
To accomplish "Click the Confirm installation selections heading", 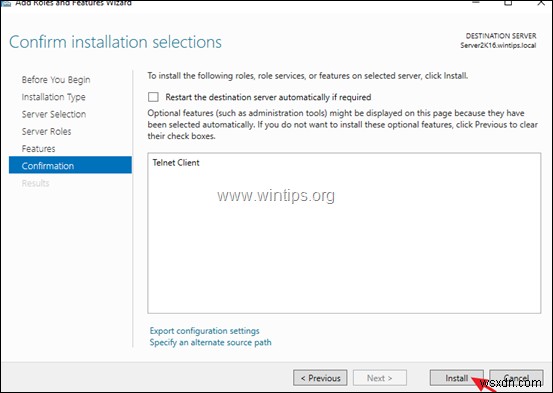I will point(115,42).
